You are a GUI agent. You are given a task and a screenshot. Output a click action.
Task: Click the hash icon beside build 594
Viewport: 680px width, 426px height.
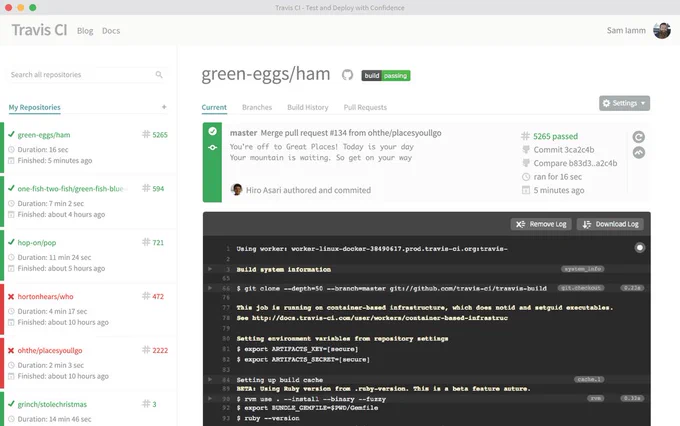coord(146,188)
